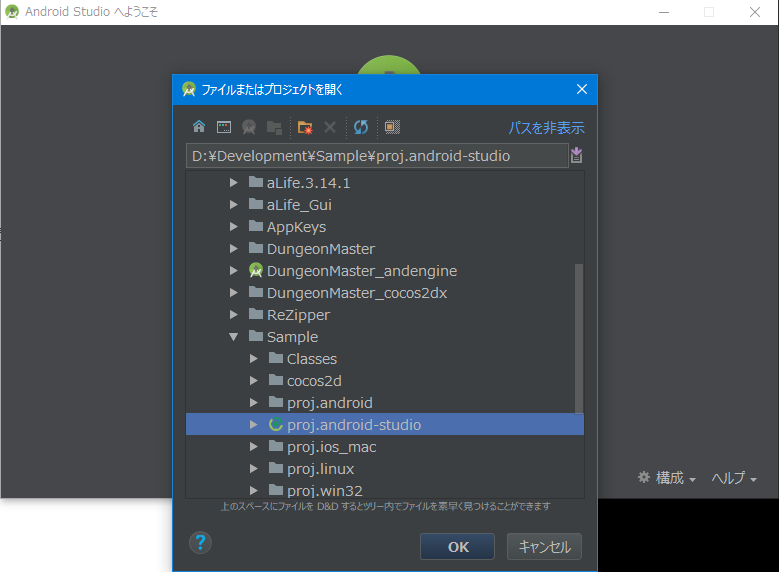Viewport: 779px width, 572px height.
Task: Expand the aLife_Gui folder
Action: point(234,205)
